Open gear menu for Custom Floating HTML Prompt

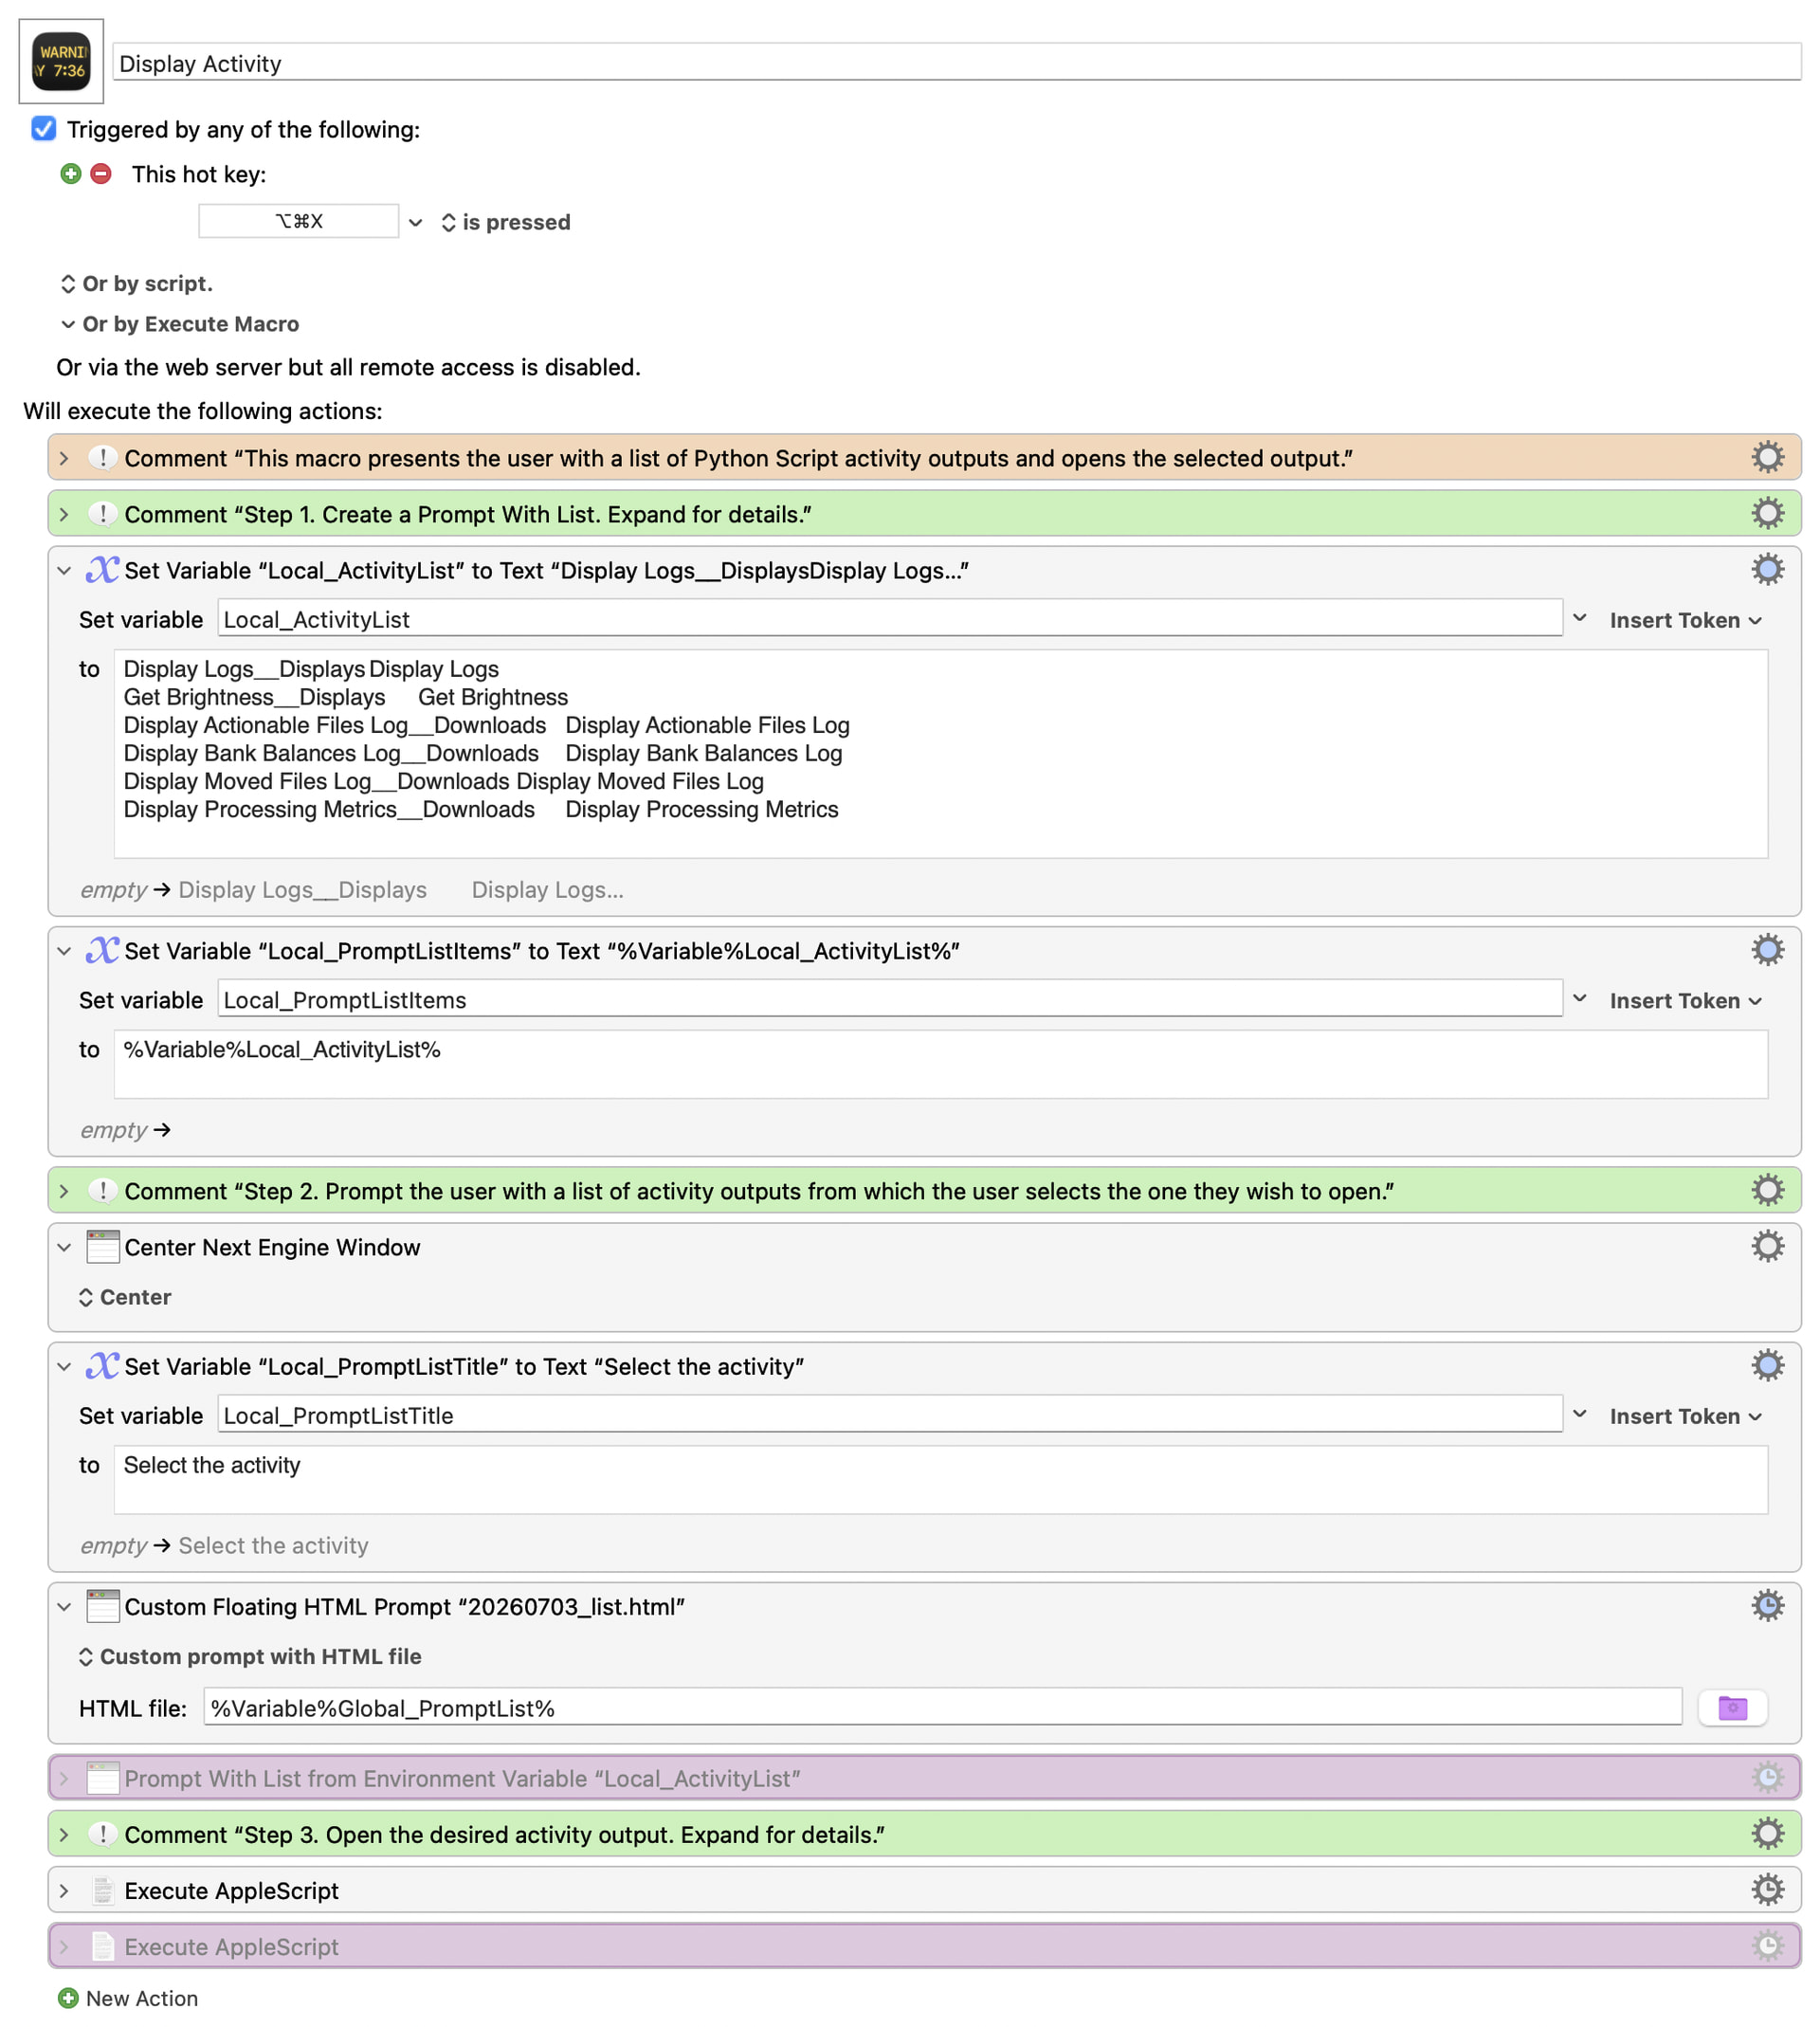1767,1606
